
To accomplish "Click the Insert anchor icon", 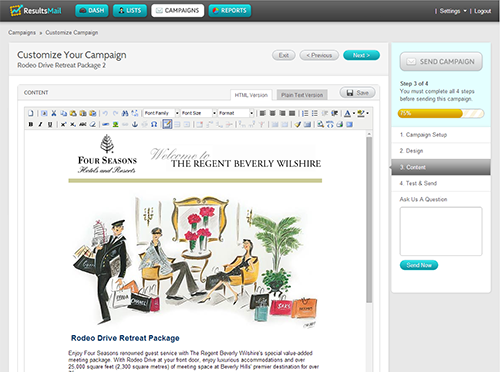I will pyautogui.click(x=135, y=124).
